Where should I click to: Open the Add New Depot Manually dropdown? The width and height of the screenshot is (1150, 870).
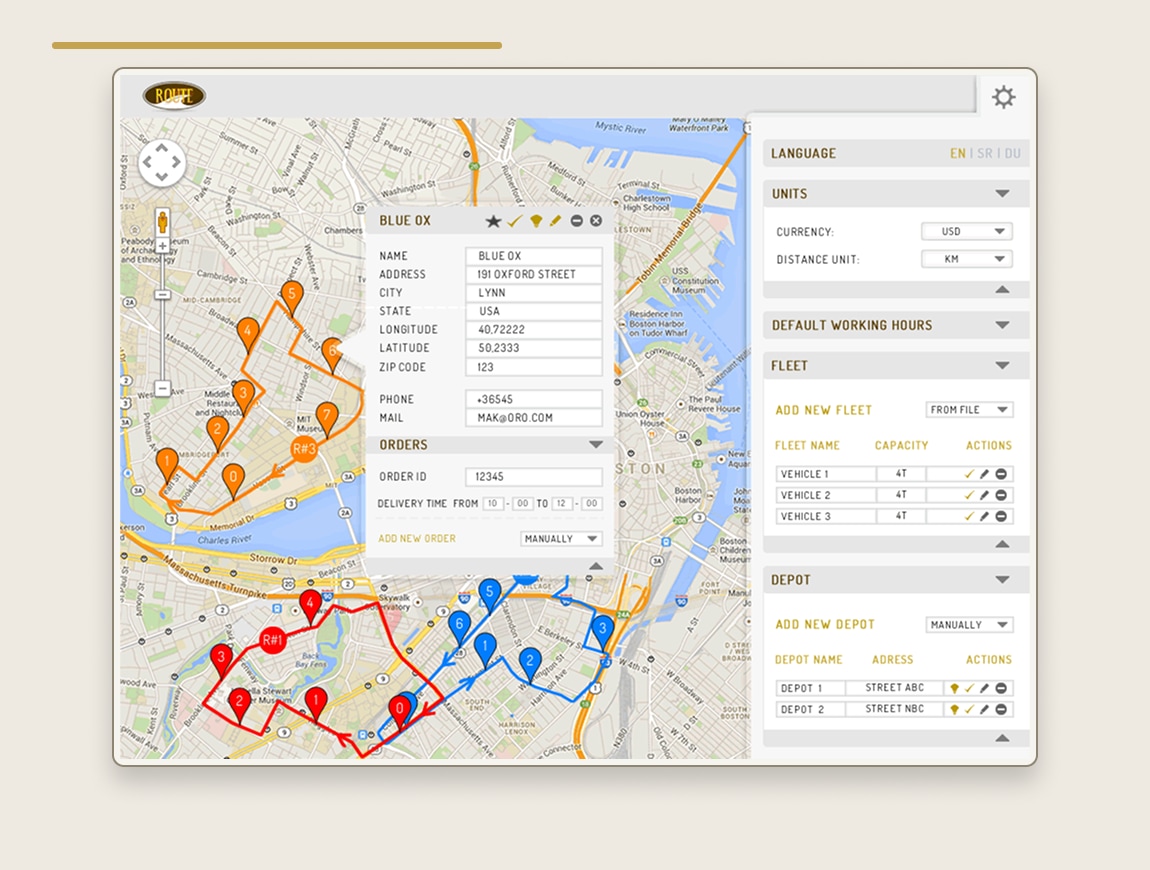[970, 624]
